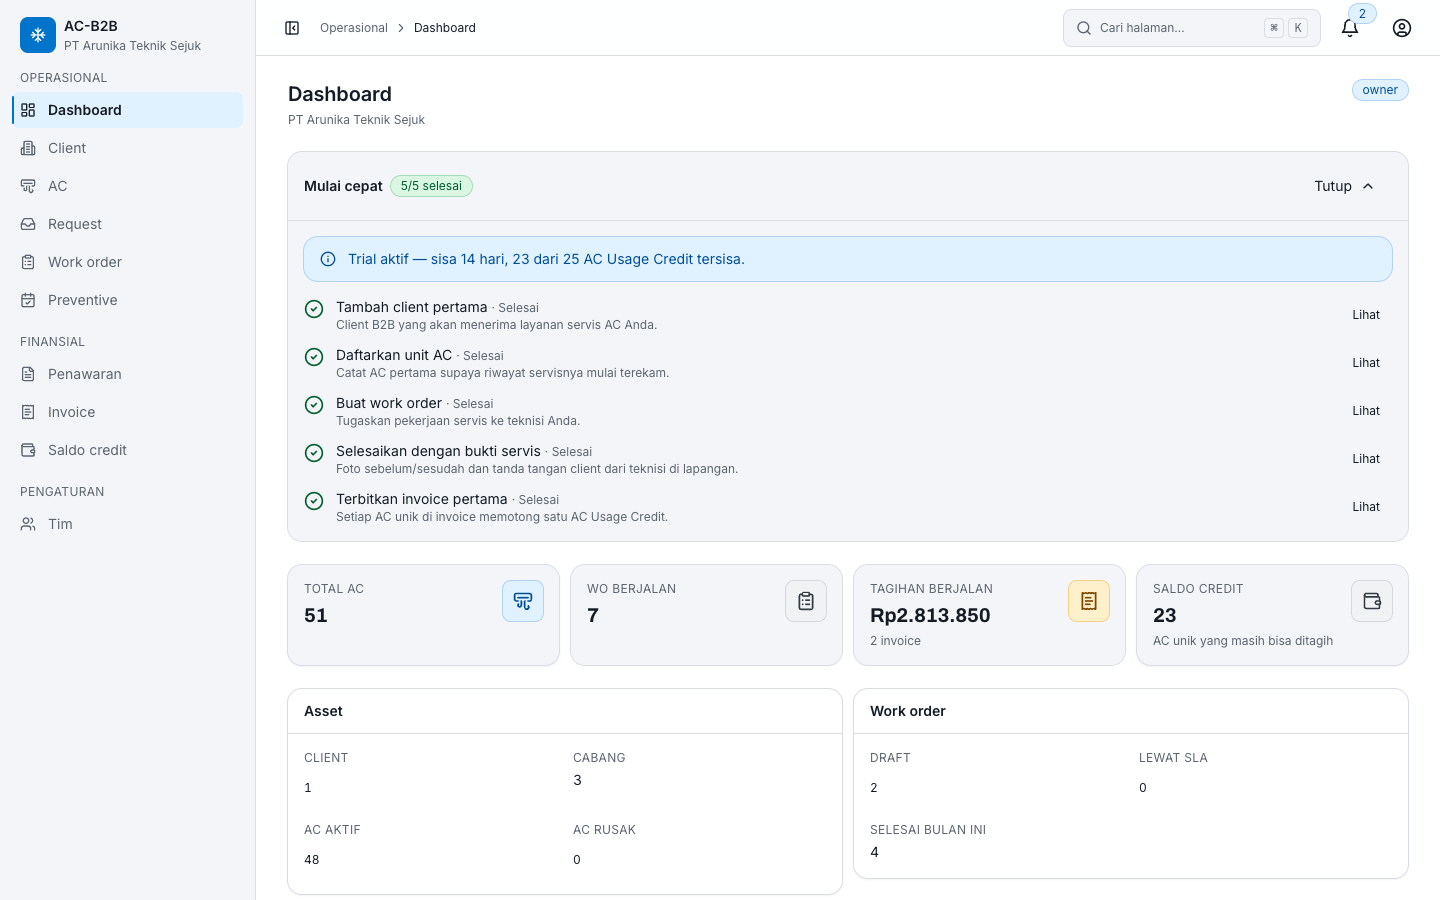Viewport: 1440px width, 900px height.
Task: Collapse the Mulai cepat panel with Tutup
Action: coord(1344,186)
